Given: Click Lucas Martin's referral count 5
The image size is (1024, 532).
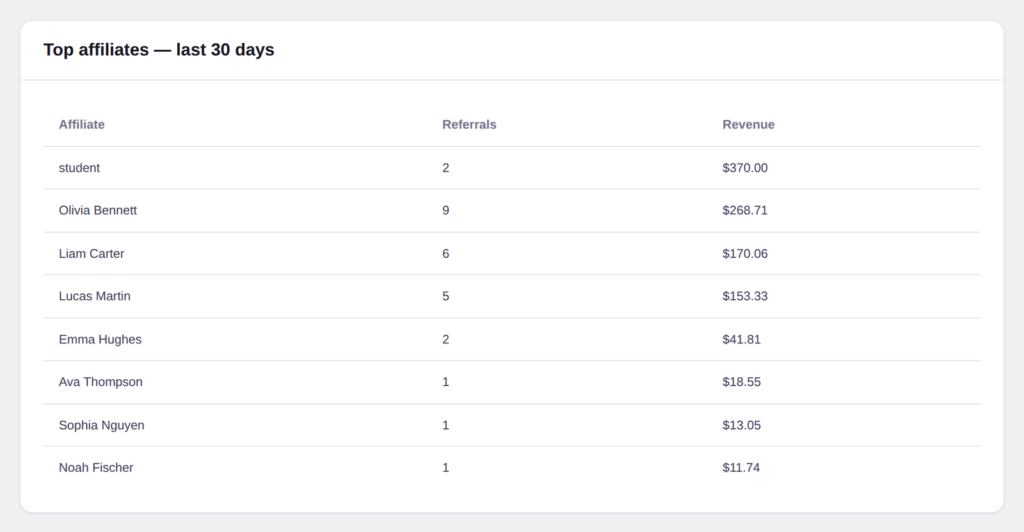Looking at the screenshot, I should [445, 296].
